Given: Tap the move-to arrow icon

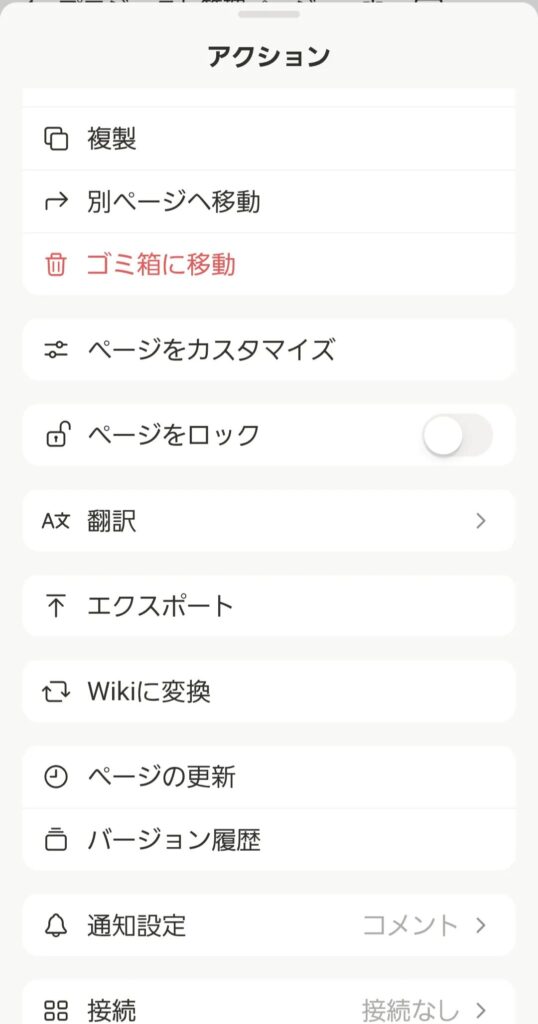Looking at the screenshot, I should click(56, 202).
